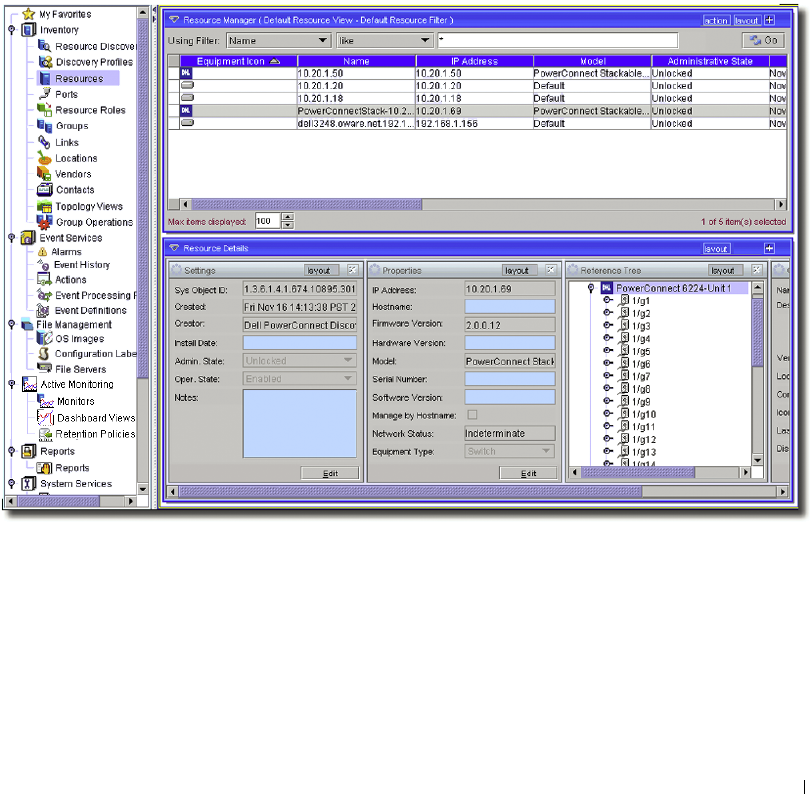Select the Dashboard Views chart icon
Screen dimensions: 810x794
pyautogui.click(x=45, y=417)
